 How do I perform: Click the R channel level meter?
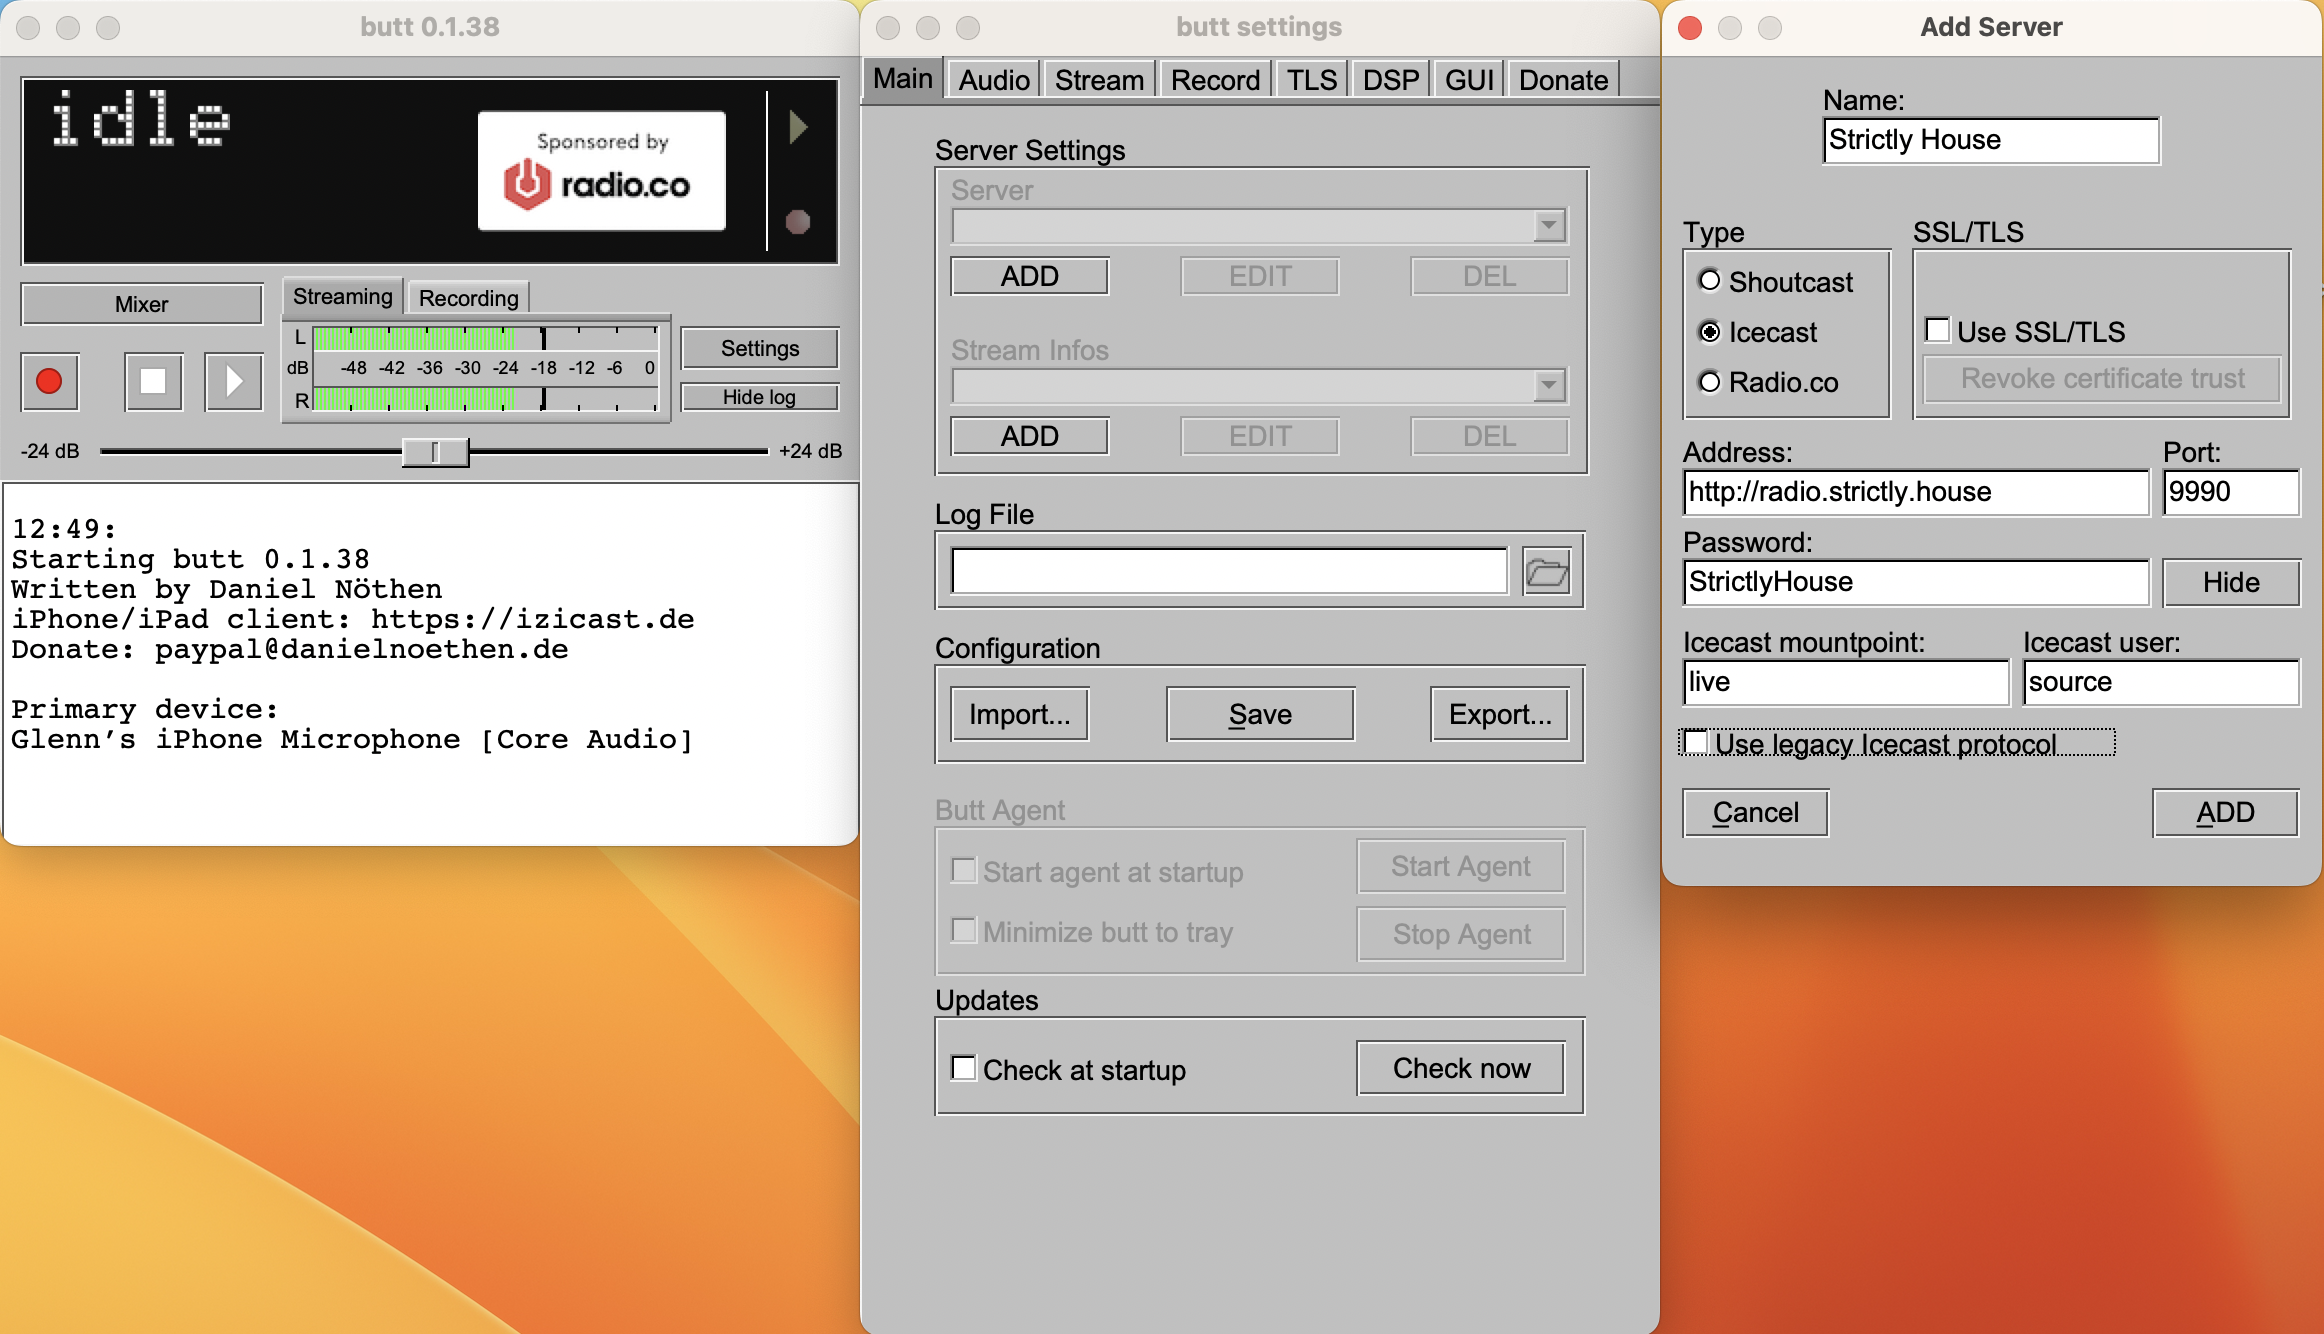(x=486, y=399)
